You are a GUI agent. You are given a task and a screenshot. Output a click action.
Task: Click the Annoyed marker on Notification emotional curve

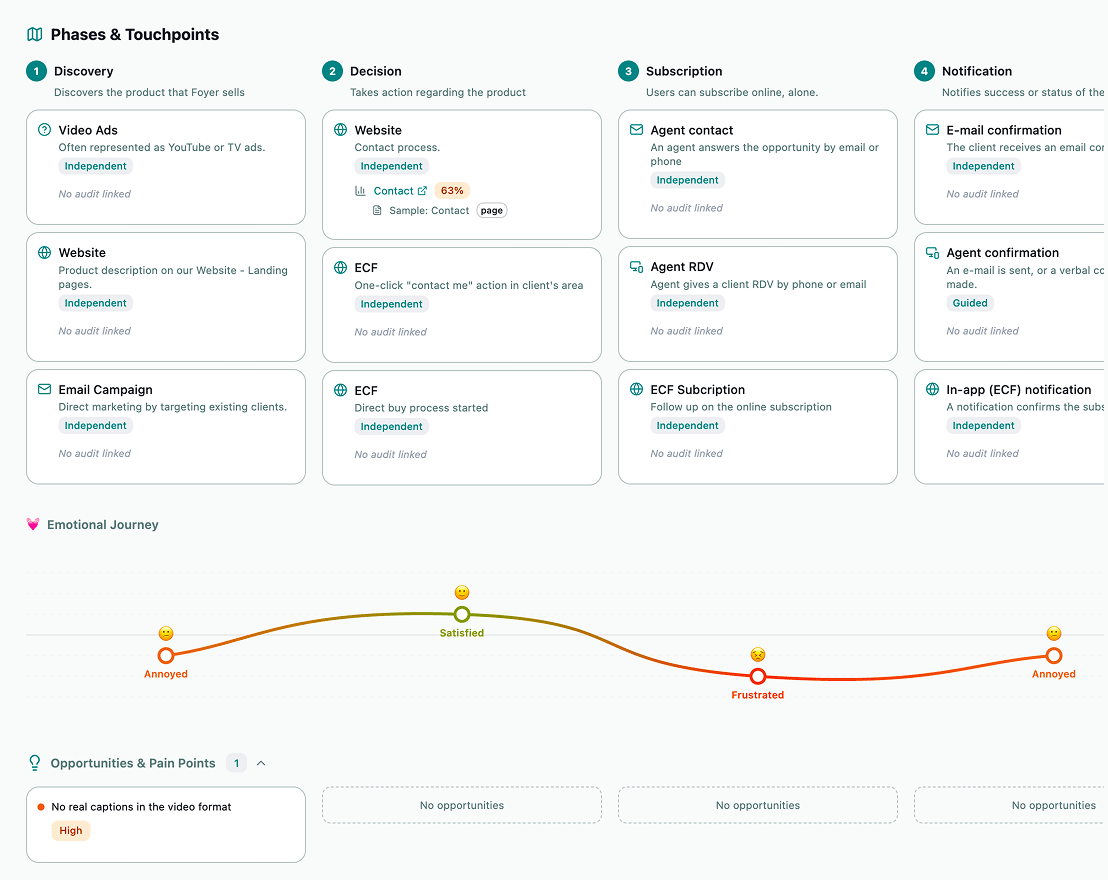coord(1054,656)
